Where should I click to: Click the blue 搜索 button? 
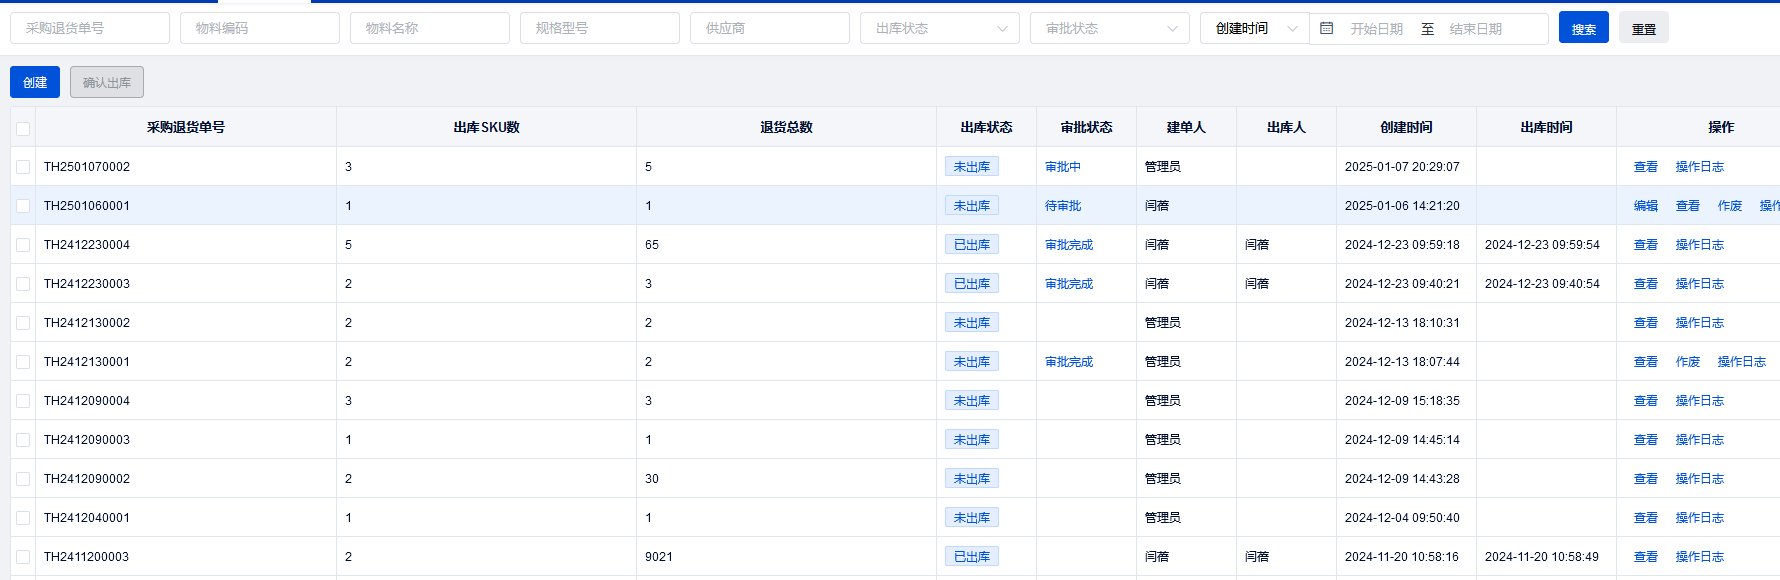(1583, 29)
